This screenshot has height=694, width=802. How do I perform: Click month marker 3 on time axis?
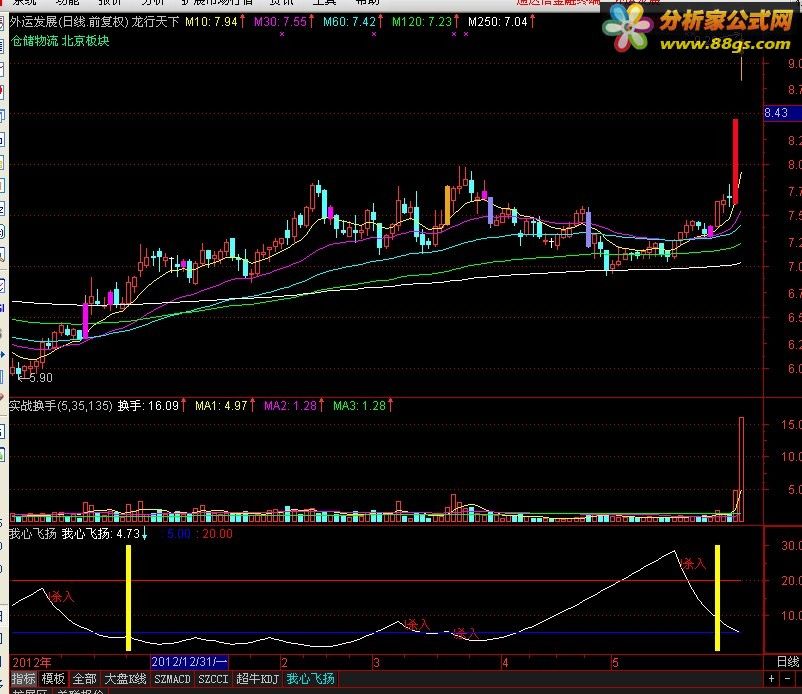pos(376,663)
